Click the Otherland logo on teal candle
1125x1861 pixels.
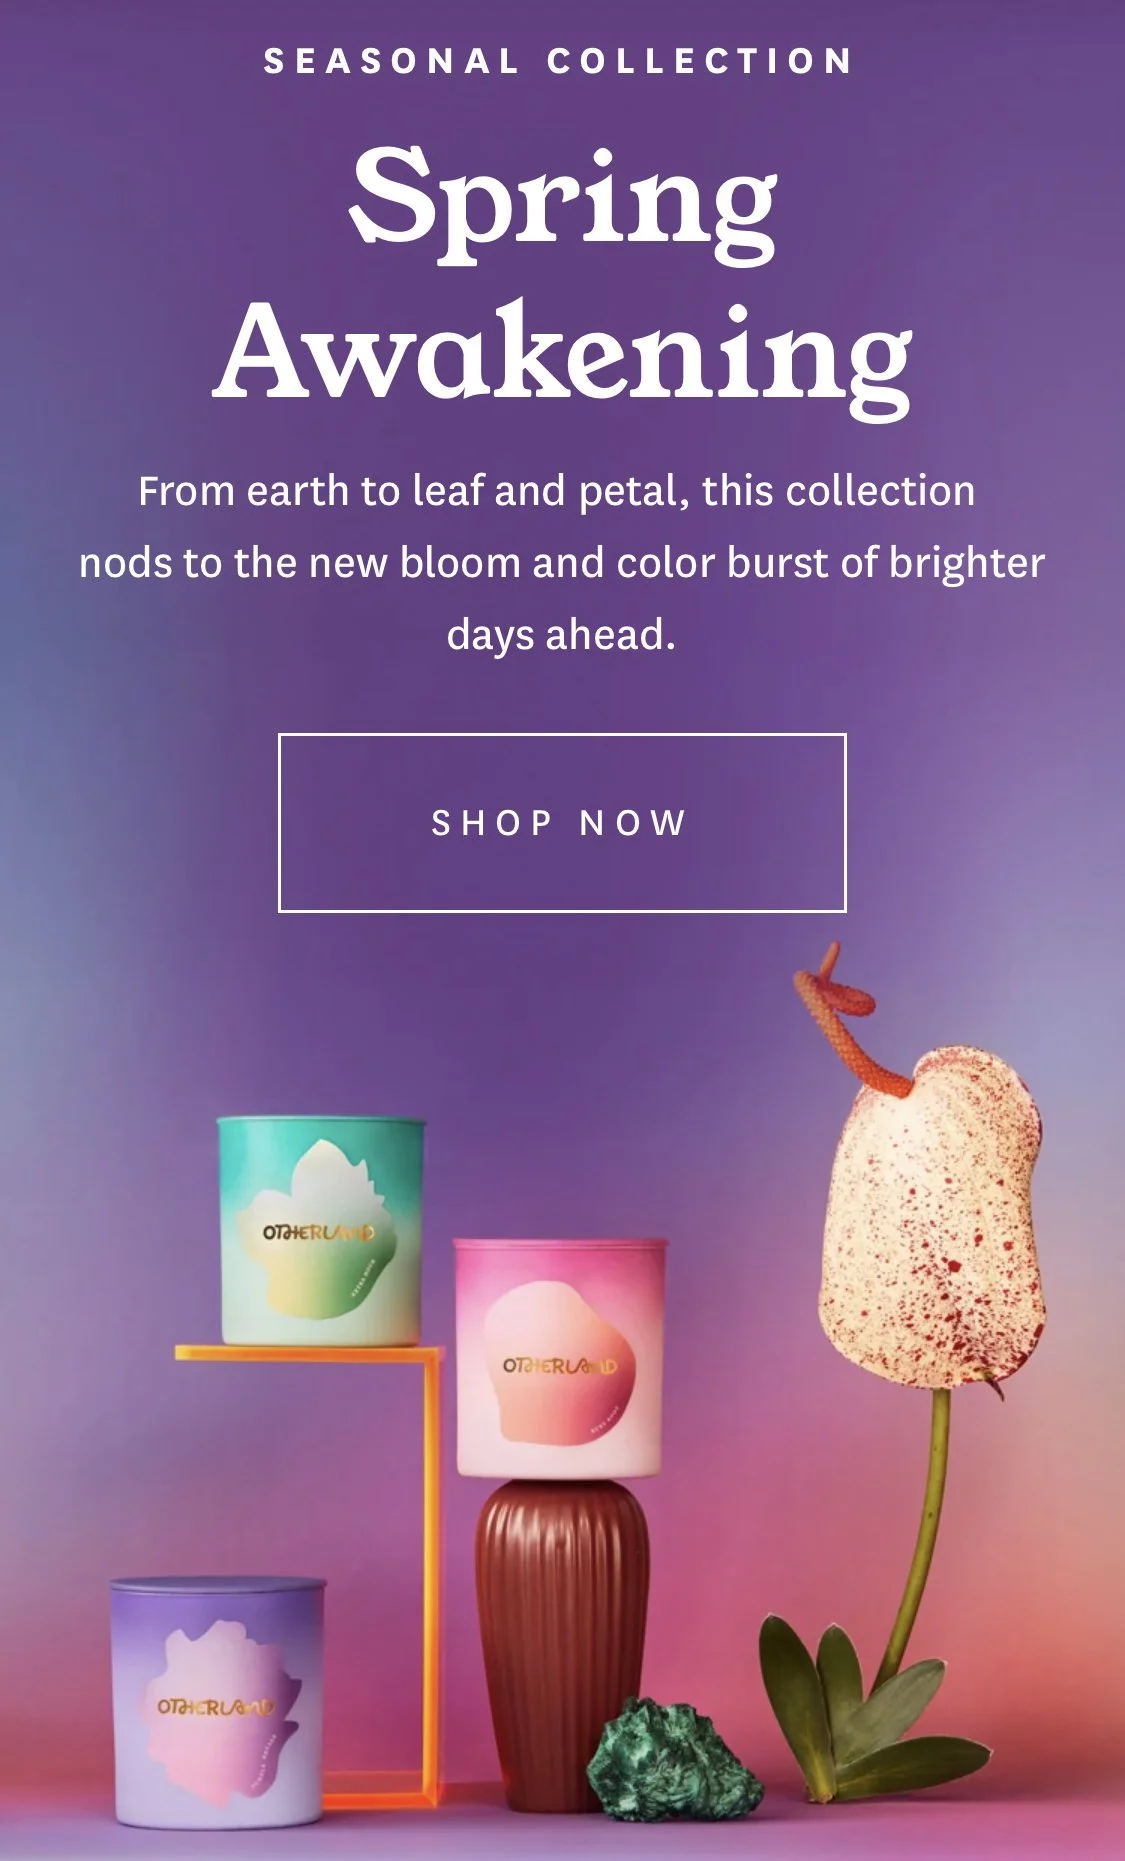(x=318, y=1233)
